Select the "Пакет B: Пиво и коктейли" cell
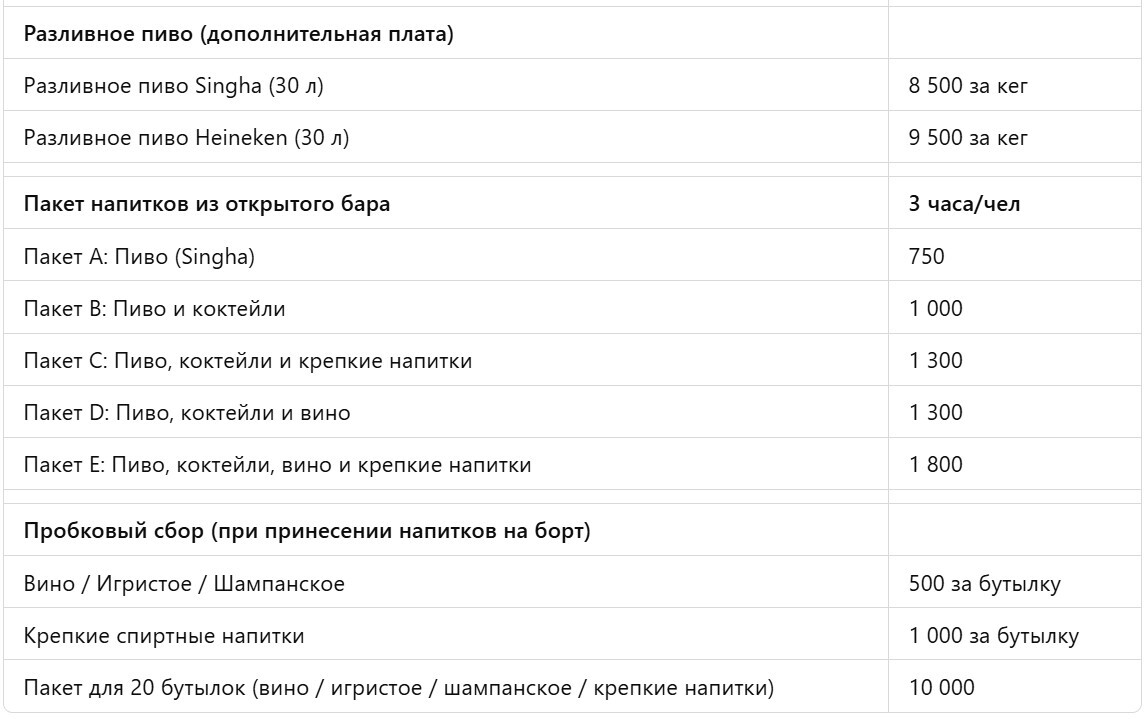The width and height of the screenshot is (1148, 719). pyautogui.click(x=154, y=309)
